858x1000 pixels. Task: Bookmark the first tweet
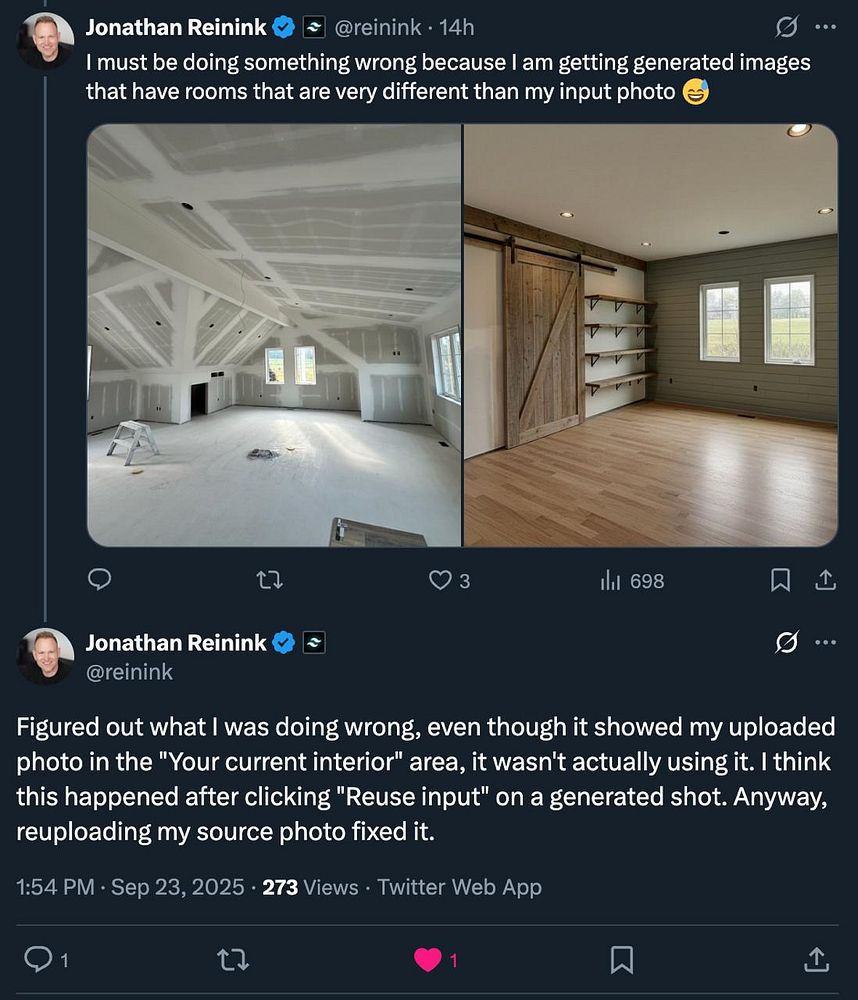[x=781, y=580]
